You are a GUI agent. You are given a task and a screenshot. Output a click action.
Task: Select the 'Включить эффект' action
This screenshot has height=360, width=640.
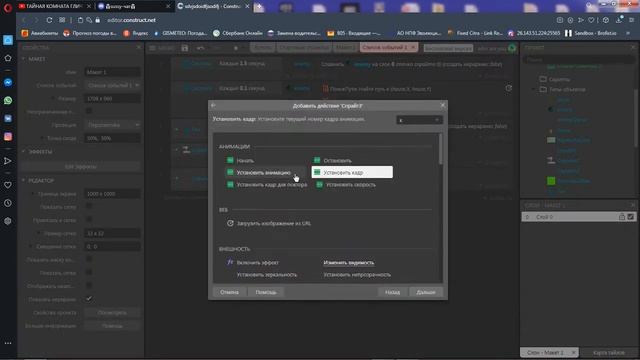pyautogui.click(x=253, y=262)
